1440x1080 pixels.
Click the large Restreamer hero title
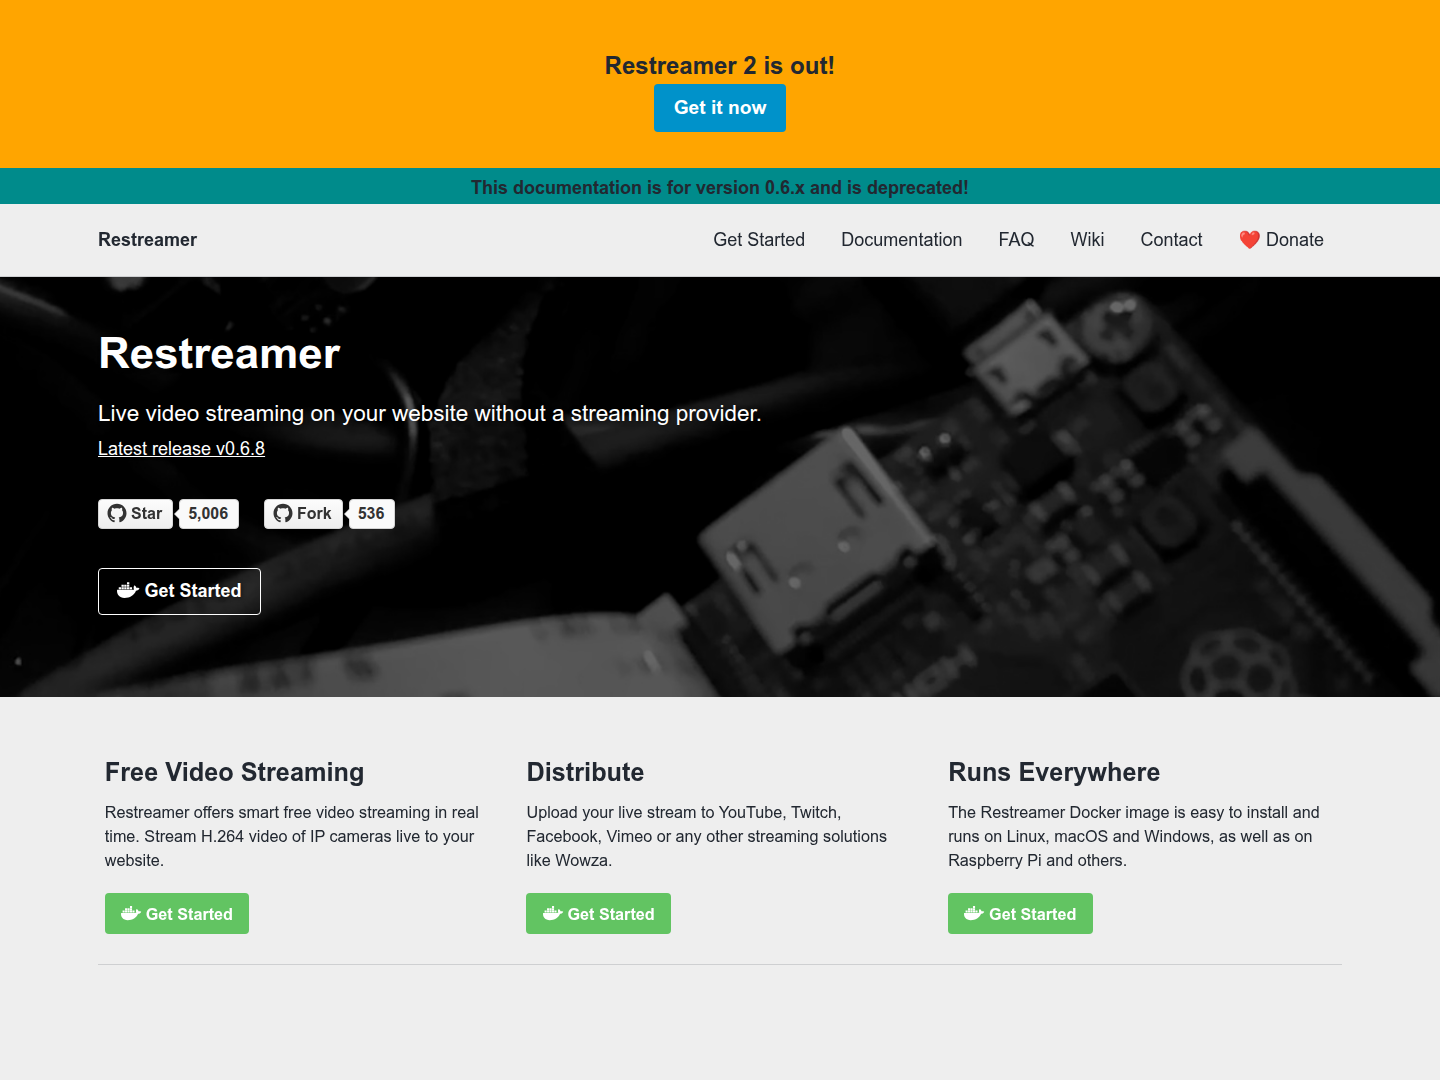(x=219, y=354)
